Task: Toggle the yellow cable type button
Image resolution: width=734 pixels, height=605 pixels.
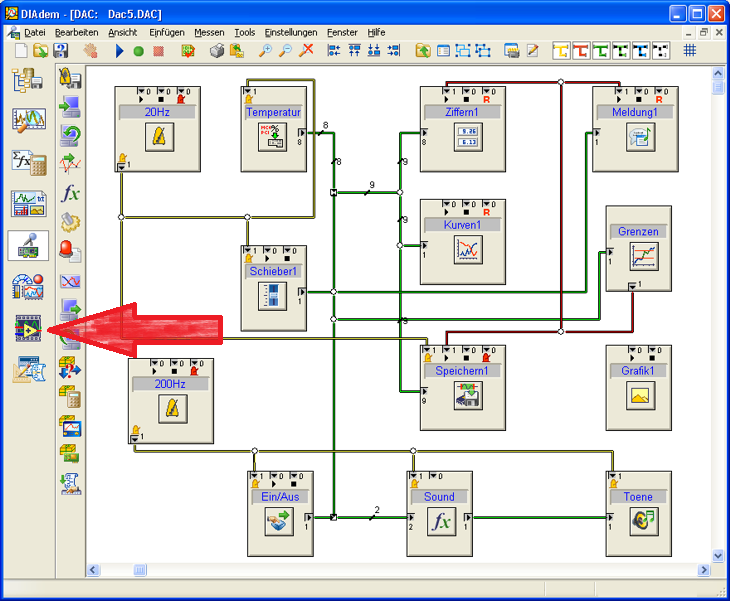Action: [561, 50]
